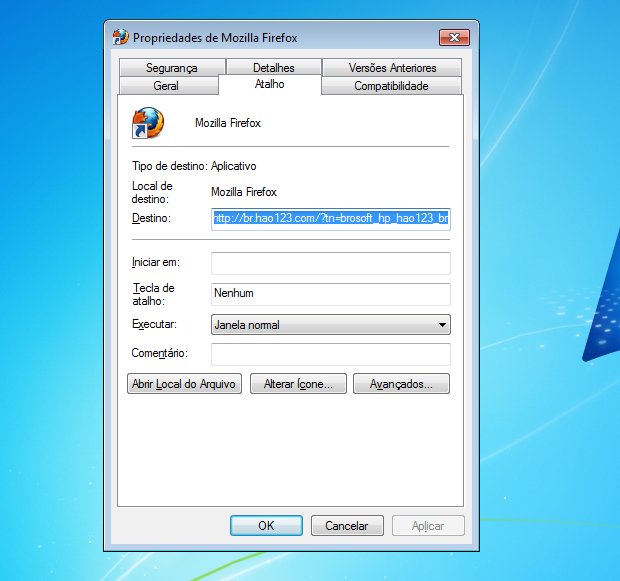This screenshot has height=581, width=620.
Task: Focus the Iniciar em input field
Action: point(331,263)
